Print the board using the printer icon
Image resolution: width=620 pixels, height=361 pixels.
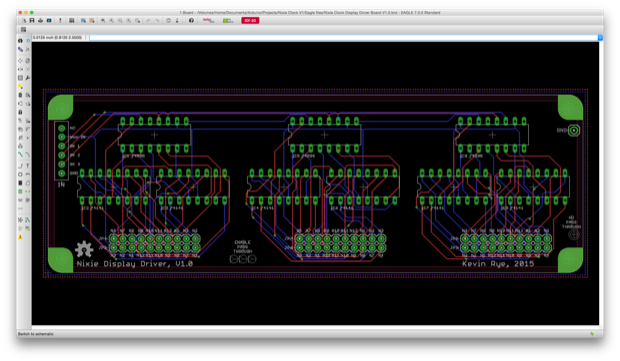click(40, 21)
